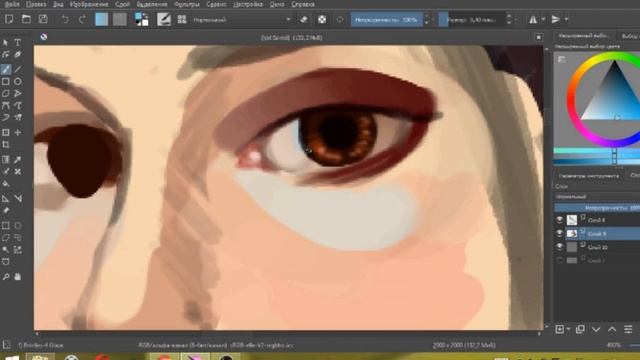Viewport: 640px width, 360px height.
Task: Select the Text tool in the toolbox
Action: [x=18, y=42]
